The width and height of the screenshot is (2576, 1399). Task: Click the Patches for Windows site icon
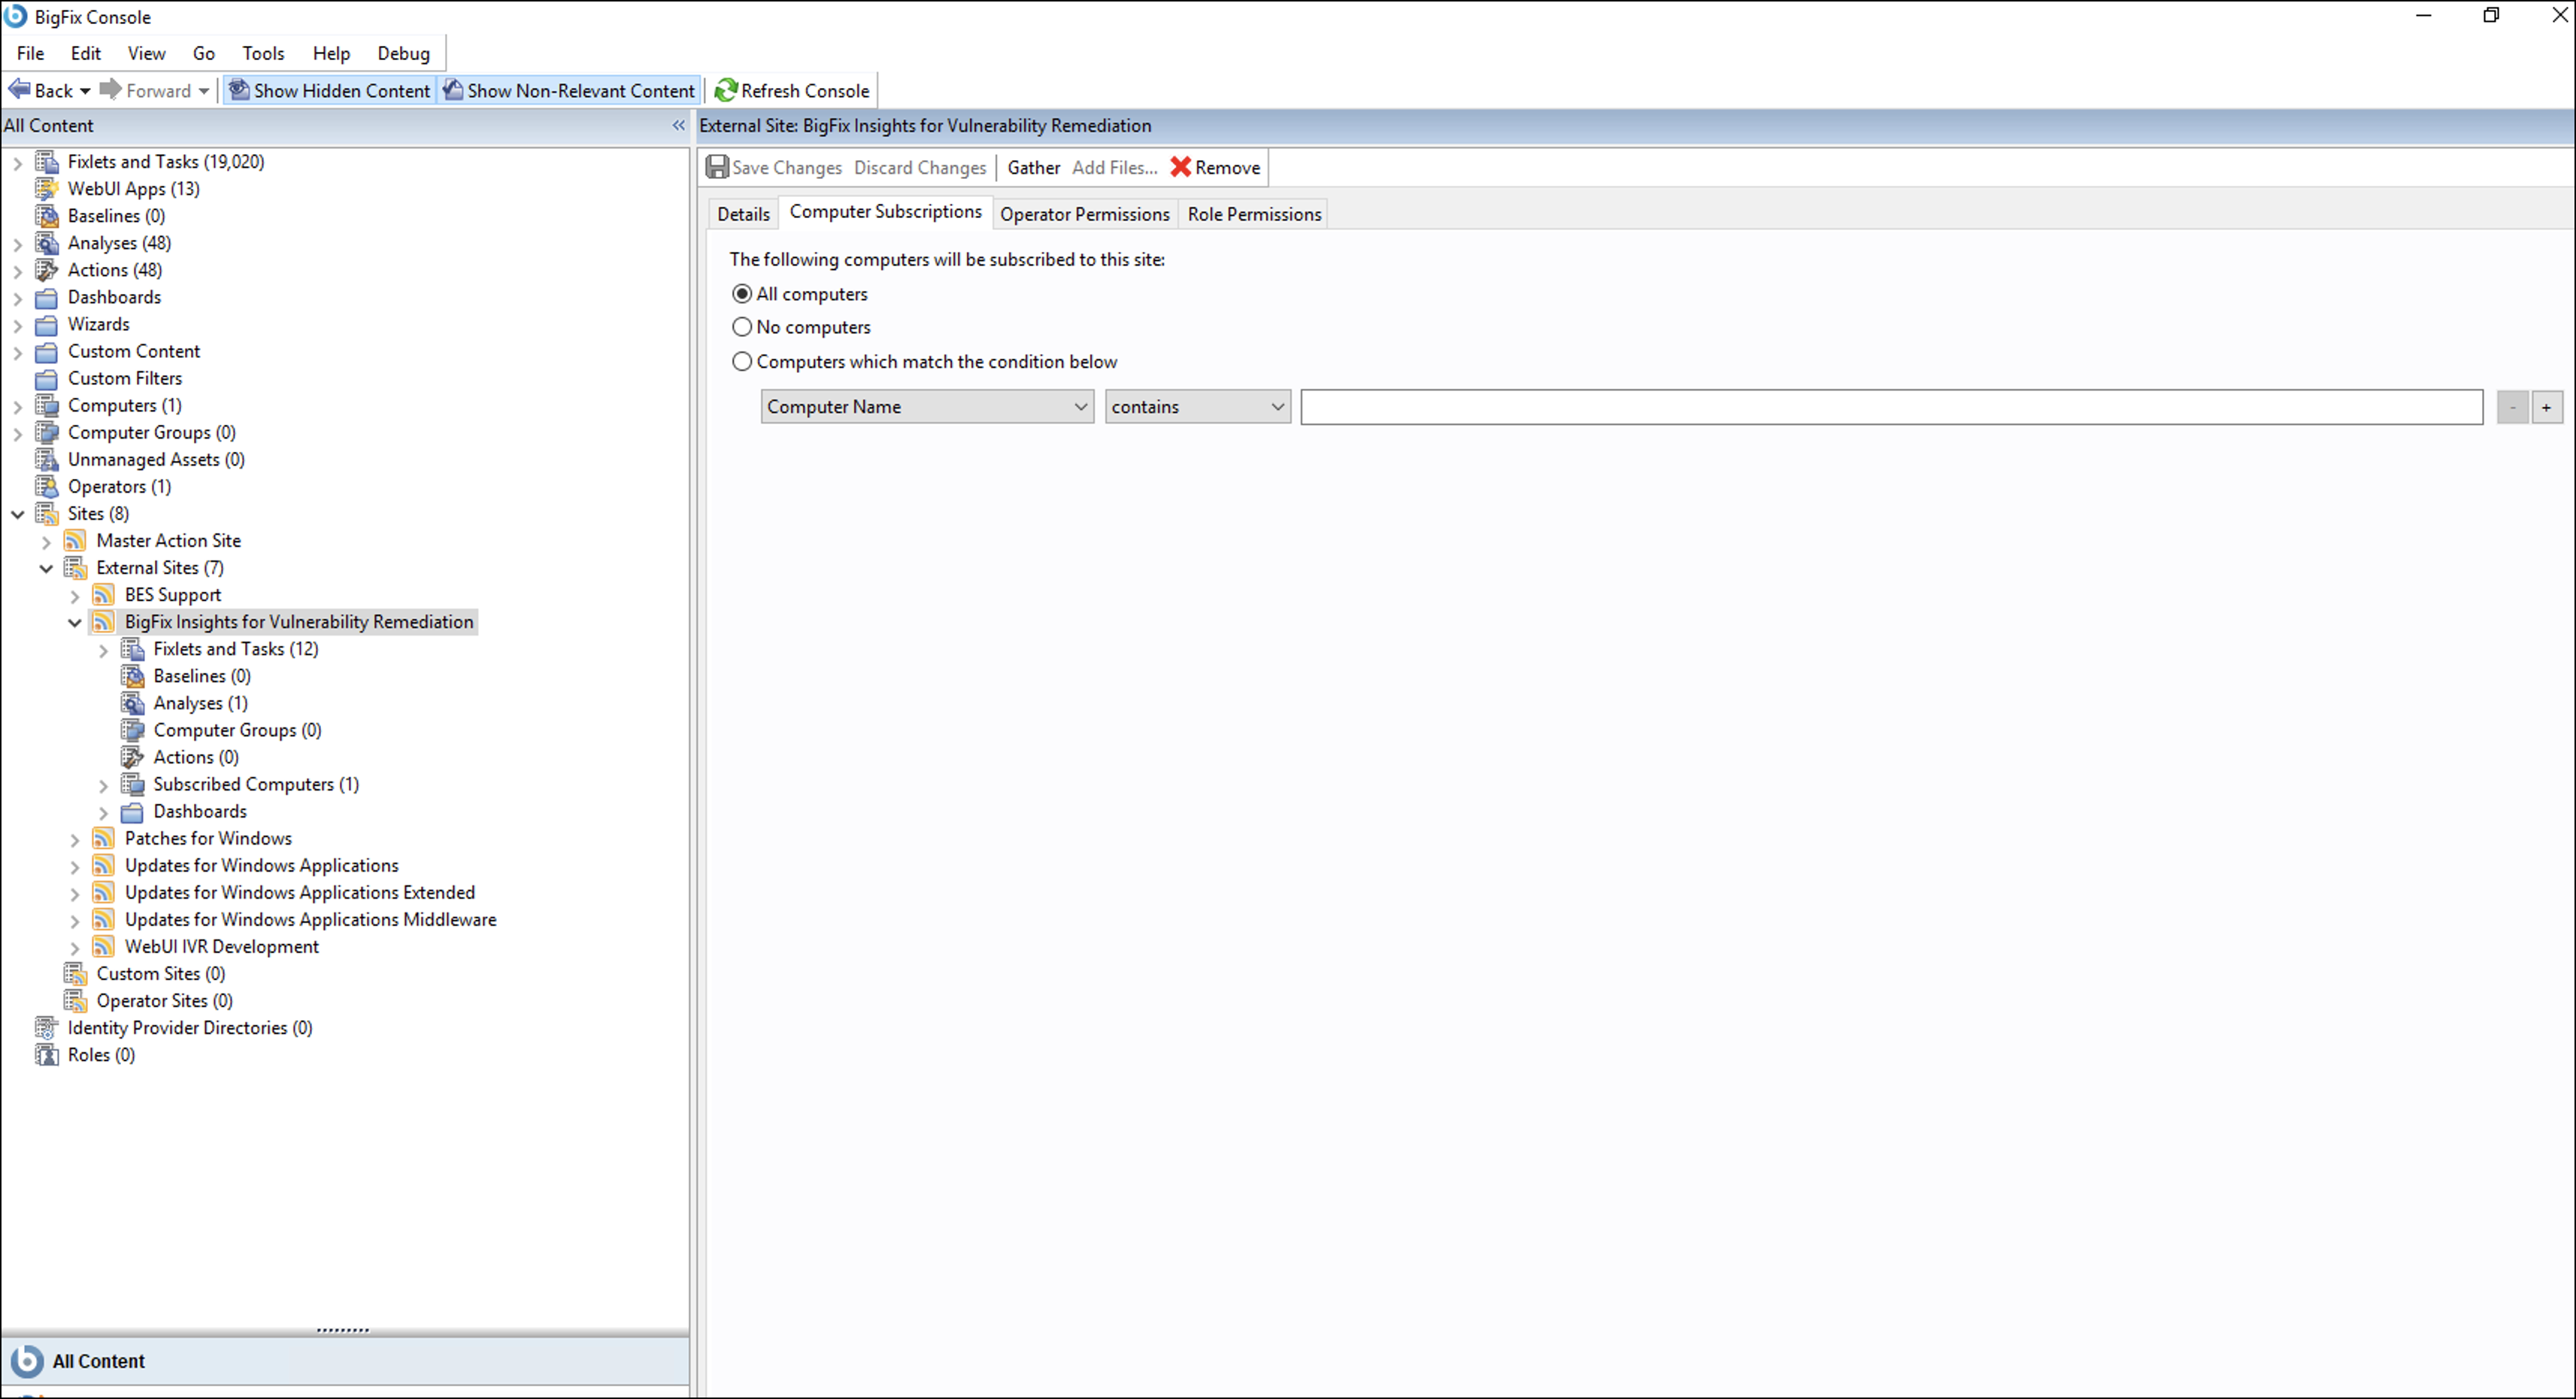click(x=103, y=838)
